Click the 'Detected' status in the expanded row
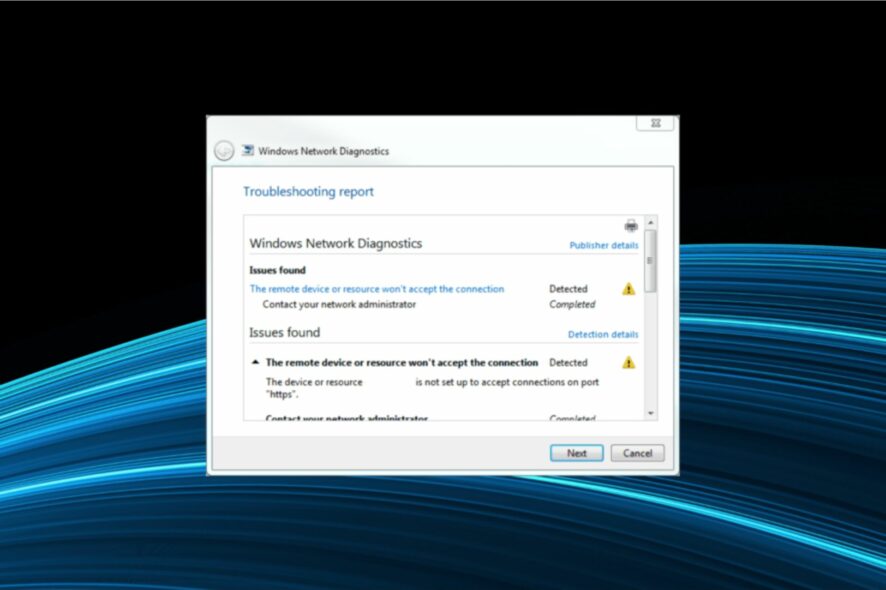Screen dimensions: 886x590 [568, 362]
